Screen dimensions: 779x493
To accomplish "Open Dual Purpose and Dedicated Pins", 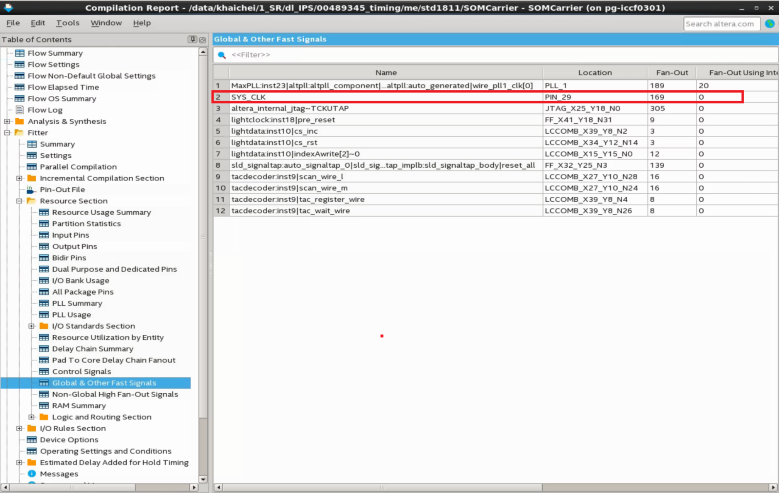I will click(114, 269).
